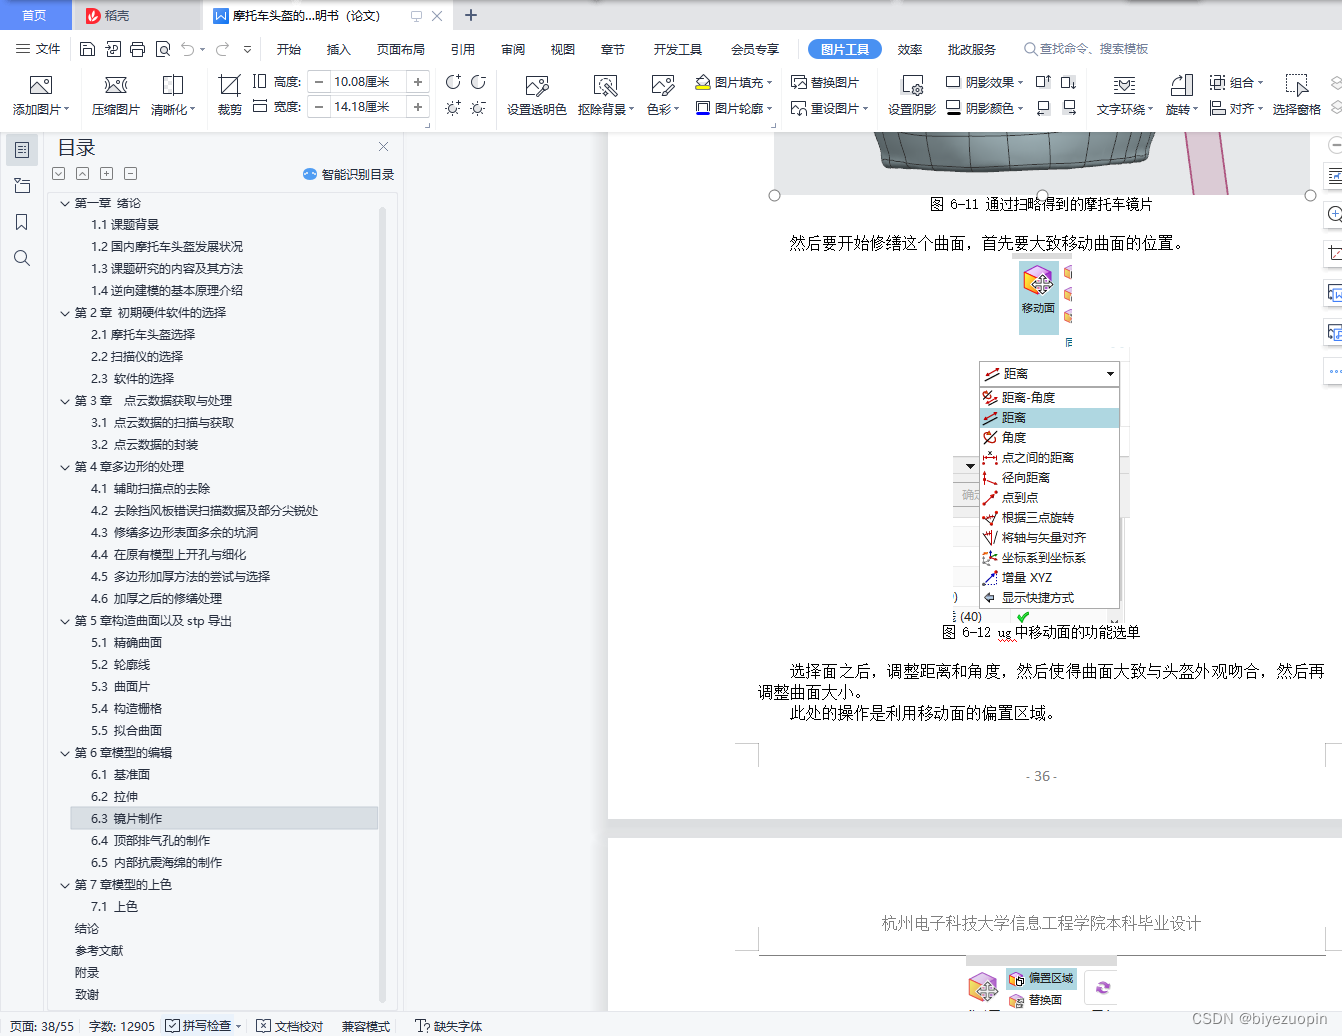Click the 设置阴影 shadow settings icon

(912, 86)
